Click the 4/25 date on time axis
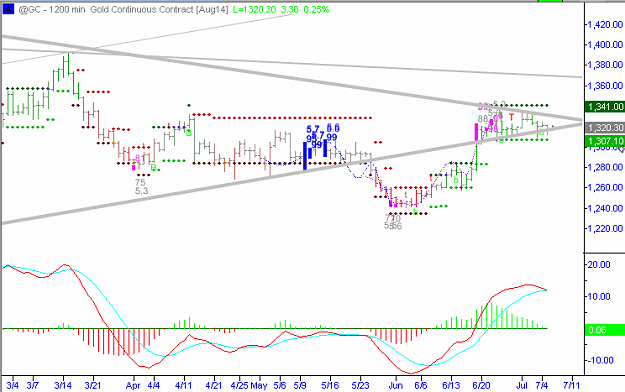 pos(240,386)
